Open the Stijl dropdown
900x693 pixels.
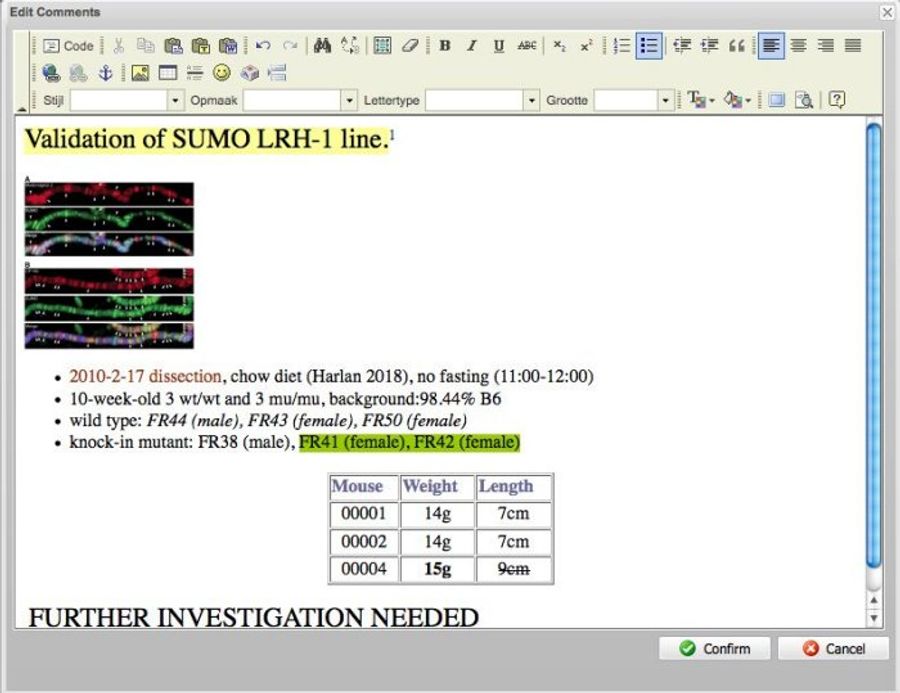coord(175,100)
